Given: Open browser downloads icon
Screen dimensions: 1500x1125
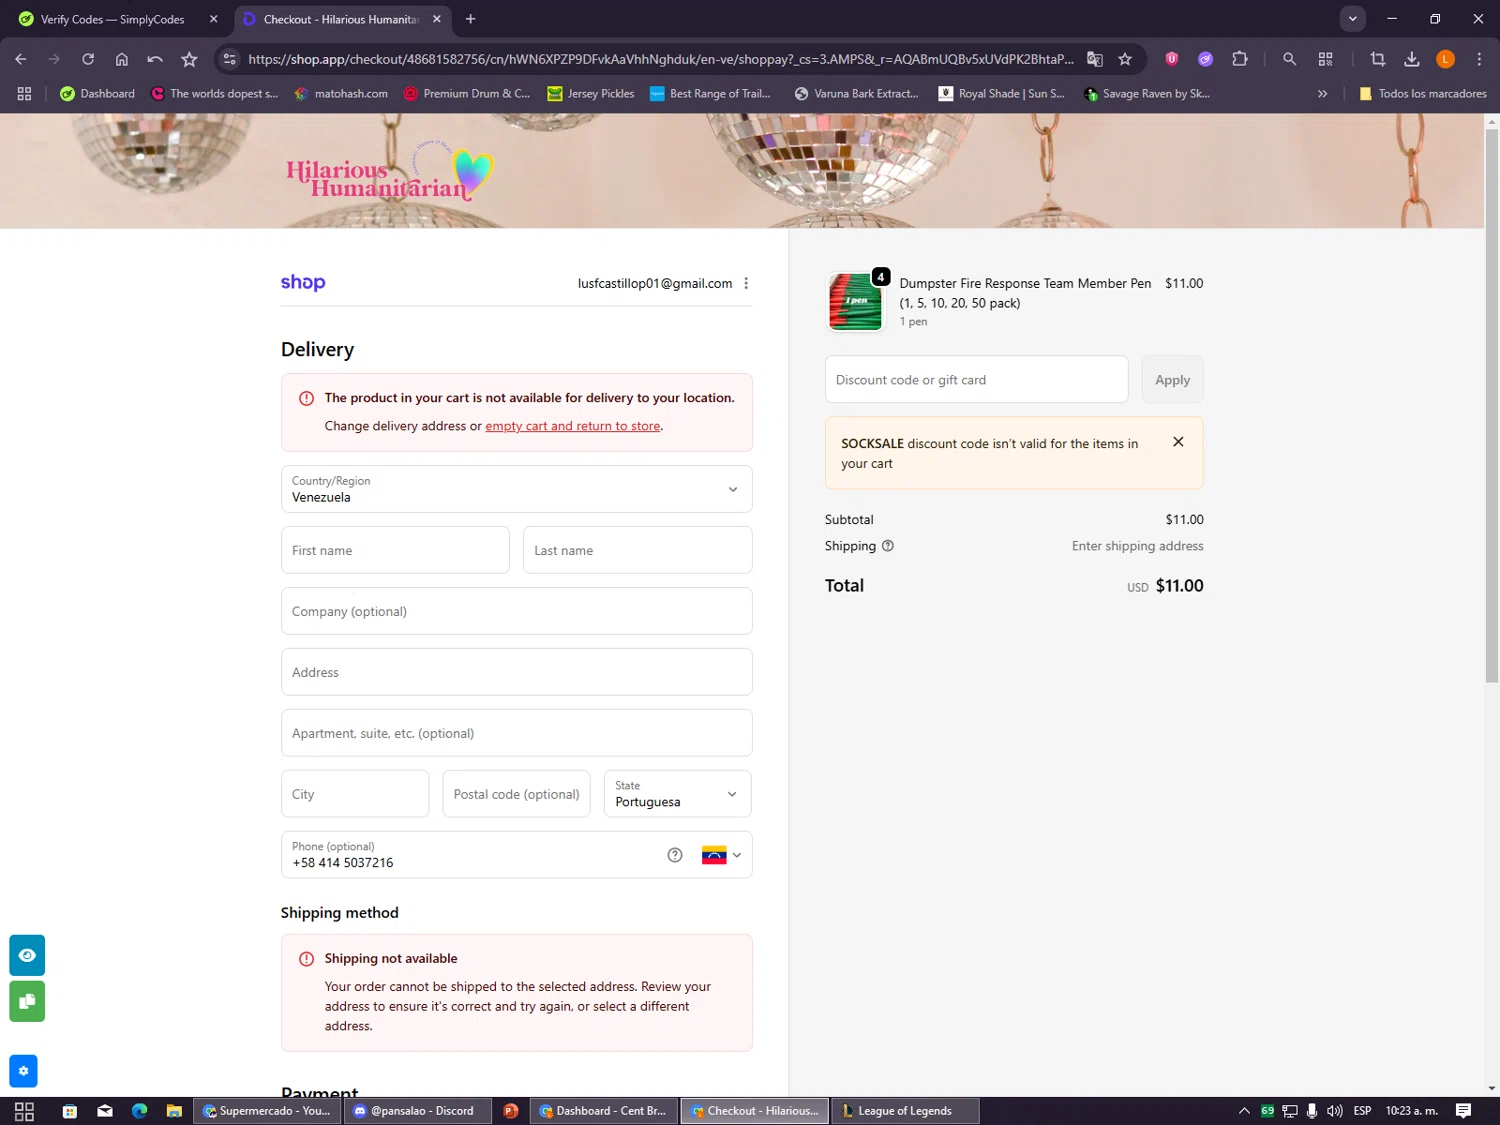Looking at the screenshot, I should [x=1412, y=59].
